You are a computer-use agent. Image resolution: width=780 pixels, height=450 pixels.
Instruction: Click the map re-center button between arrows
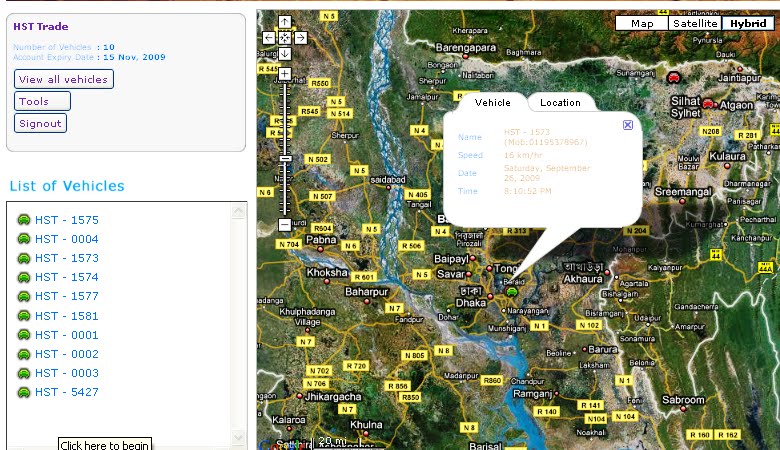tap(285, 38)
